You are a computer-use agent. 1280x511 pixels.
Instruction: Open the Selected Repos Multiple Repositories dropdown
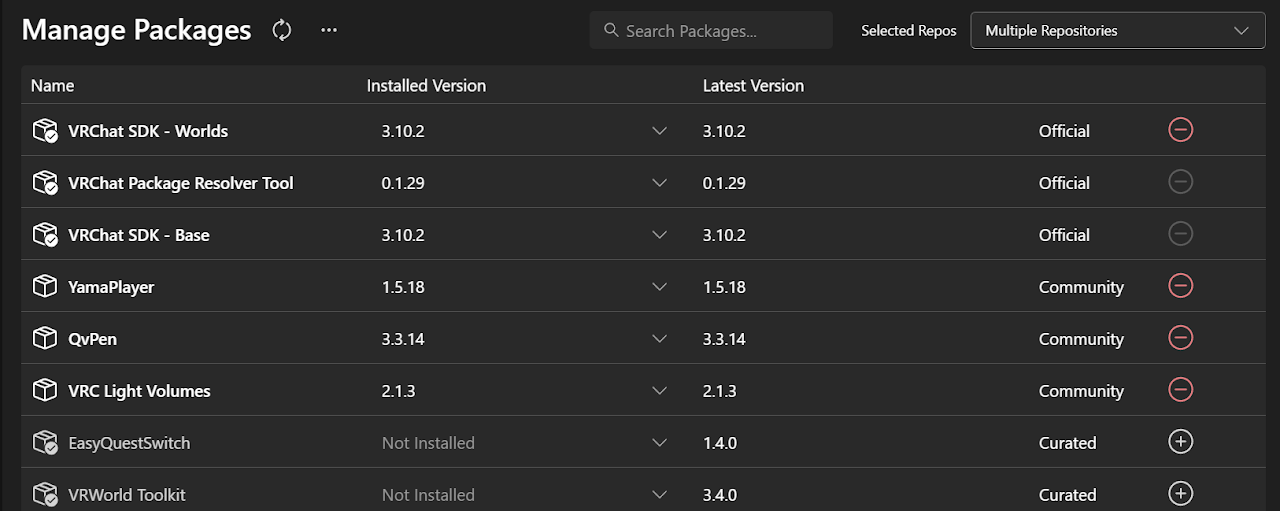click(x=1116, y=31)
